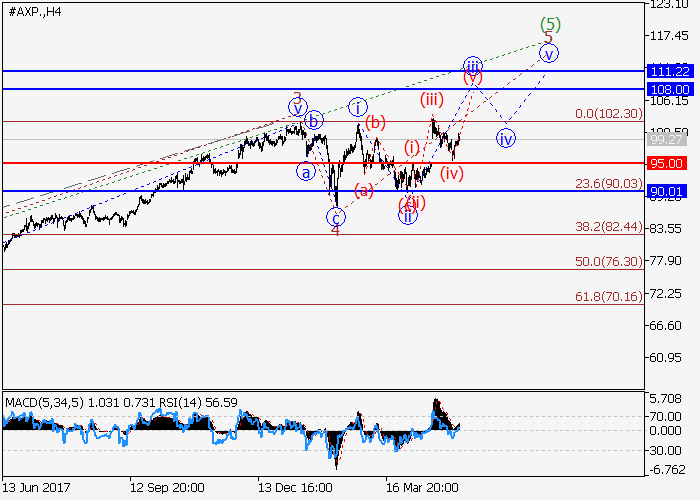
Task: Click the red (a) wave label
Action: pyautogui.click(x=365, y=188)
